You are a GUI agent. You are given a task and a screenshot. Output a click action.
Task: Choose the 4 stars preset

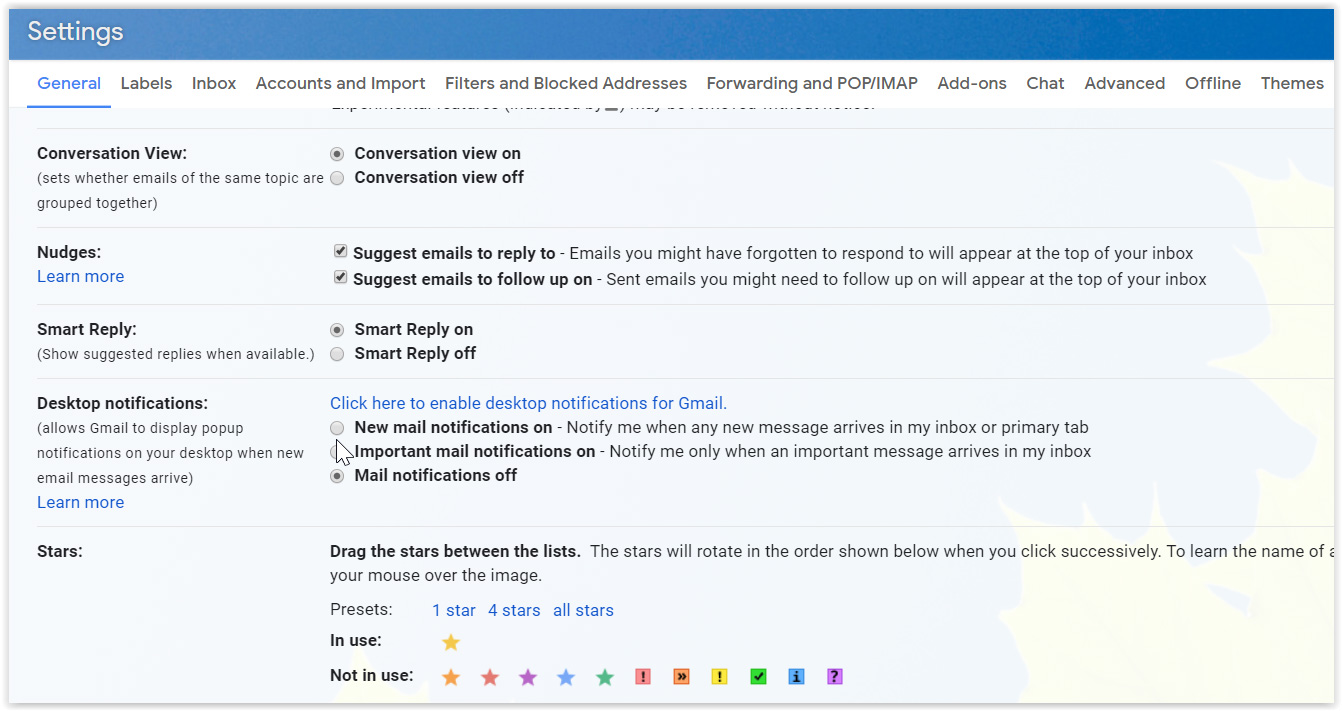[x=514, y=611]
